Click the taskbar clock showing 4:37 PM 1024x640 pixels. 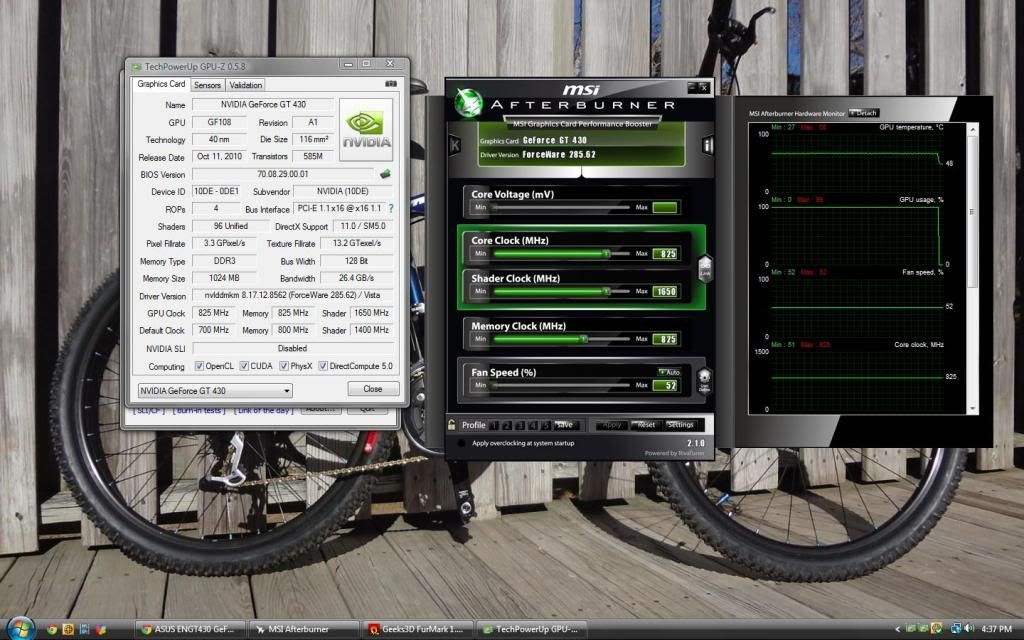(996, 629)
